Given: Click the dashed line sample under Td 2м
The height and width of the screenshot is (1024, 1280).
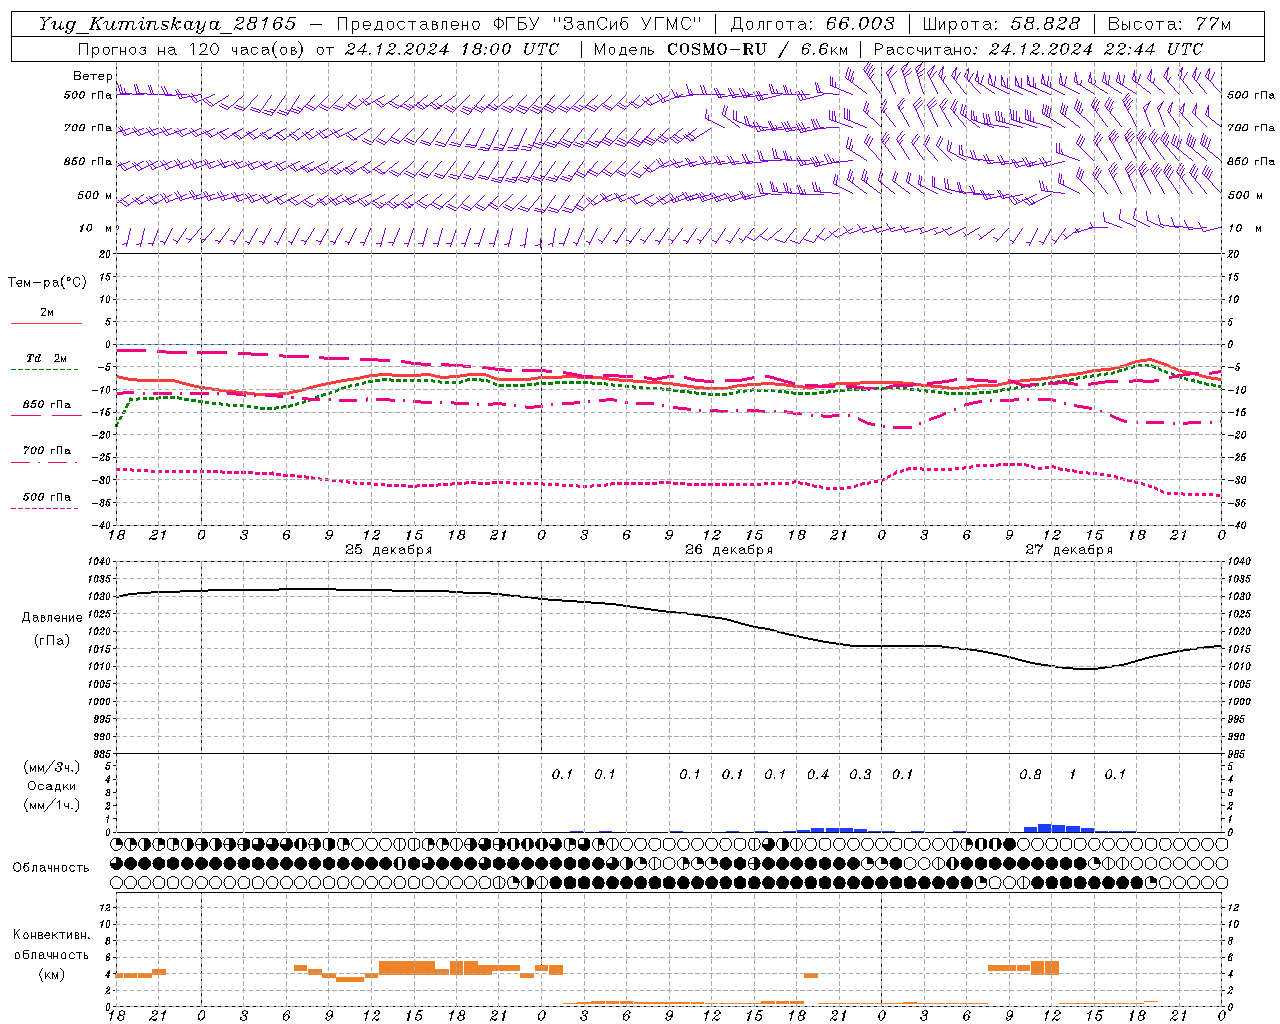Looking at the screenshot, I should pos(46,370).
